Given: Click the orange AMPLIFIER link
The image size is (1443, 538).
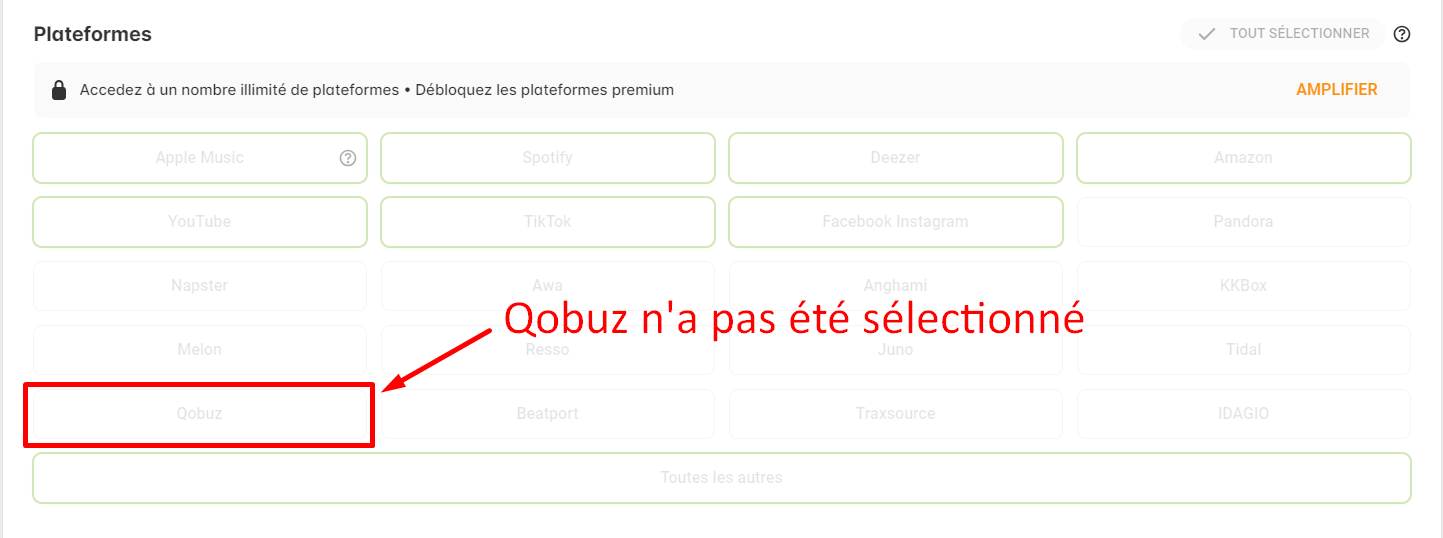Looking at the screenshot, I should point(1337,90).
